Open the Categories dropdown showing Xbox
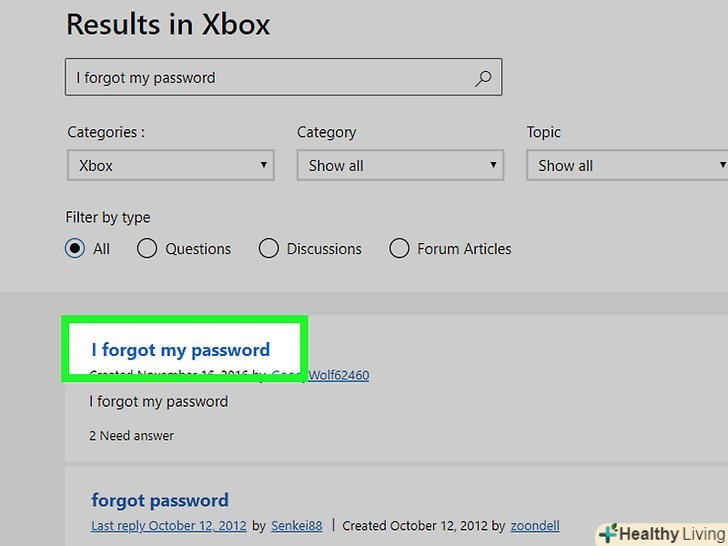Viewport: 728px width, 546px height. click(x=171, y=166)
